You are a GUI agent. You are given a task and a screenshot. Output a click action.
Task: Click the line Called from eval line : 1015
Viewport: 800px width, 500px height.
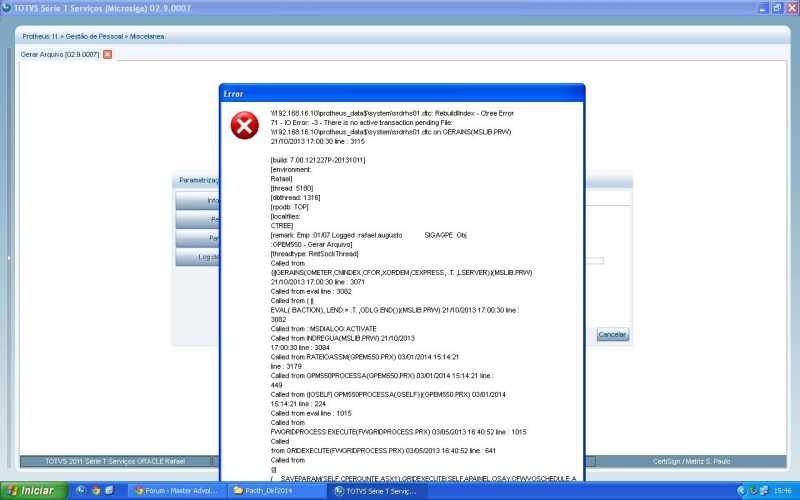311,413
